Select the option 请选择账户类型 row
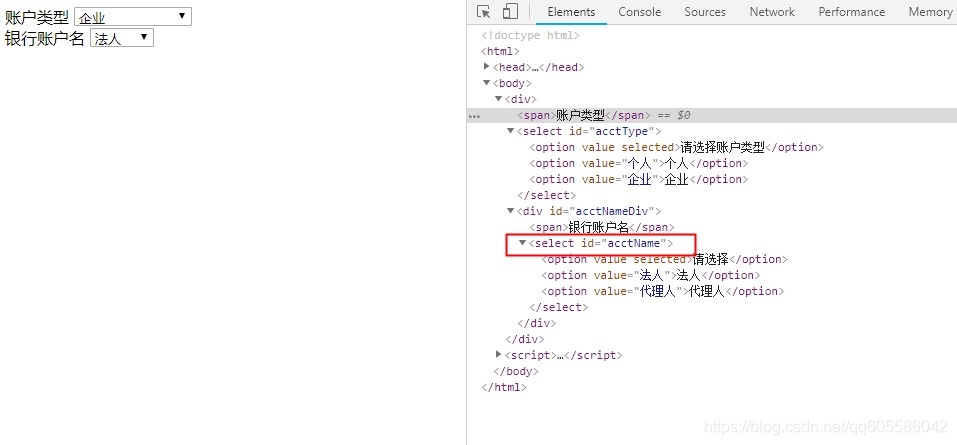957x445 pixels. click(676, 147)
